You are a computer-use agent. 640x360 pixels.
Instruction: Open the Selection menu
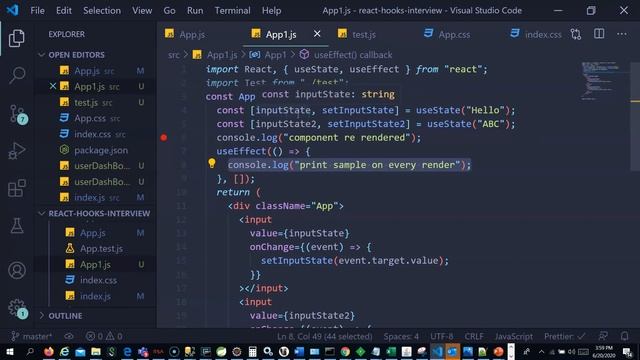click(x=102, y=11)
